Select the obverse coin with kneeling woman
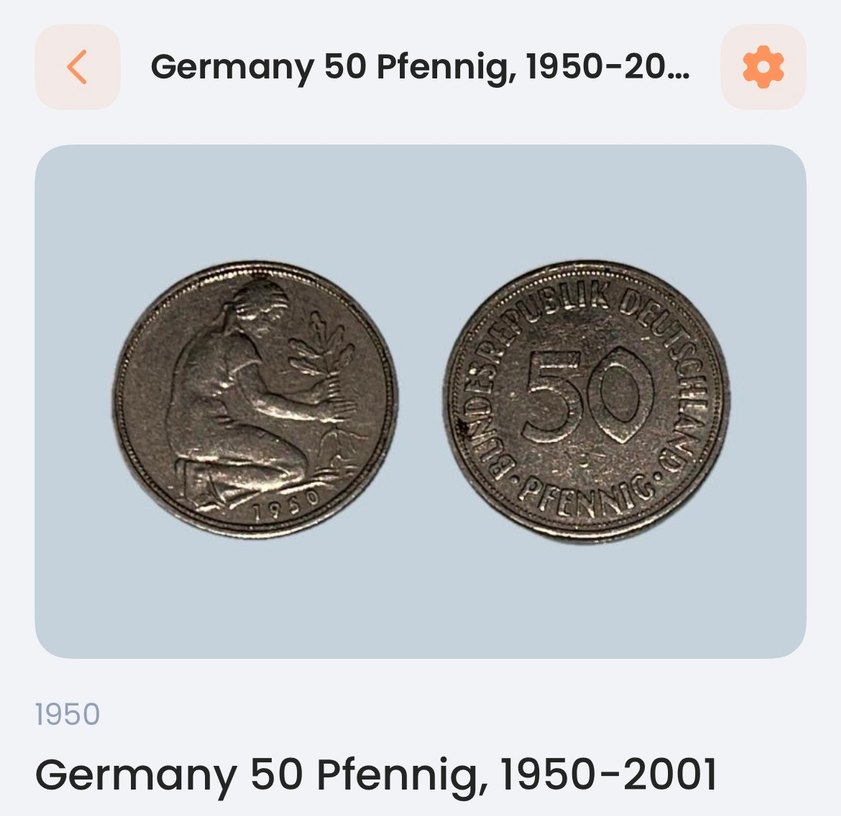This screenshot has height=816, width=841. point(255,400)
